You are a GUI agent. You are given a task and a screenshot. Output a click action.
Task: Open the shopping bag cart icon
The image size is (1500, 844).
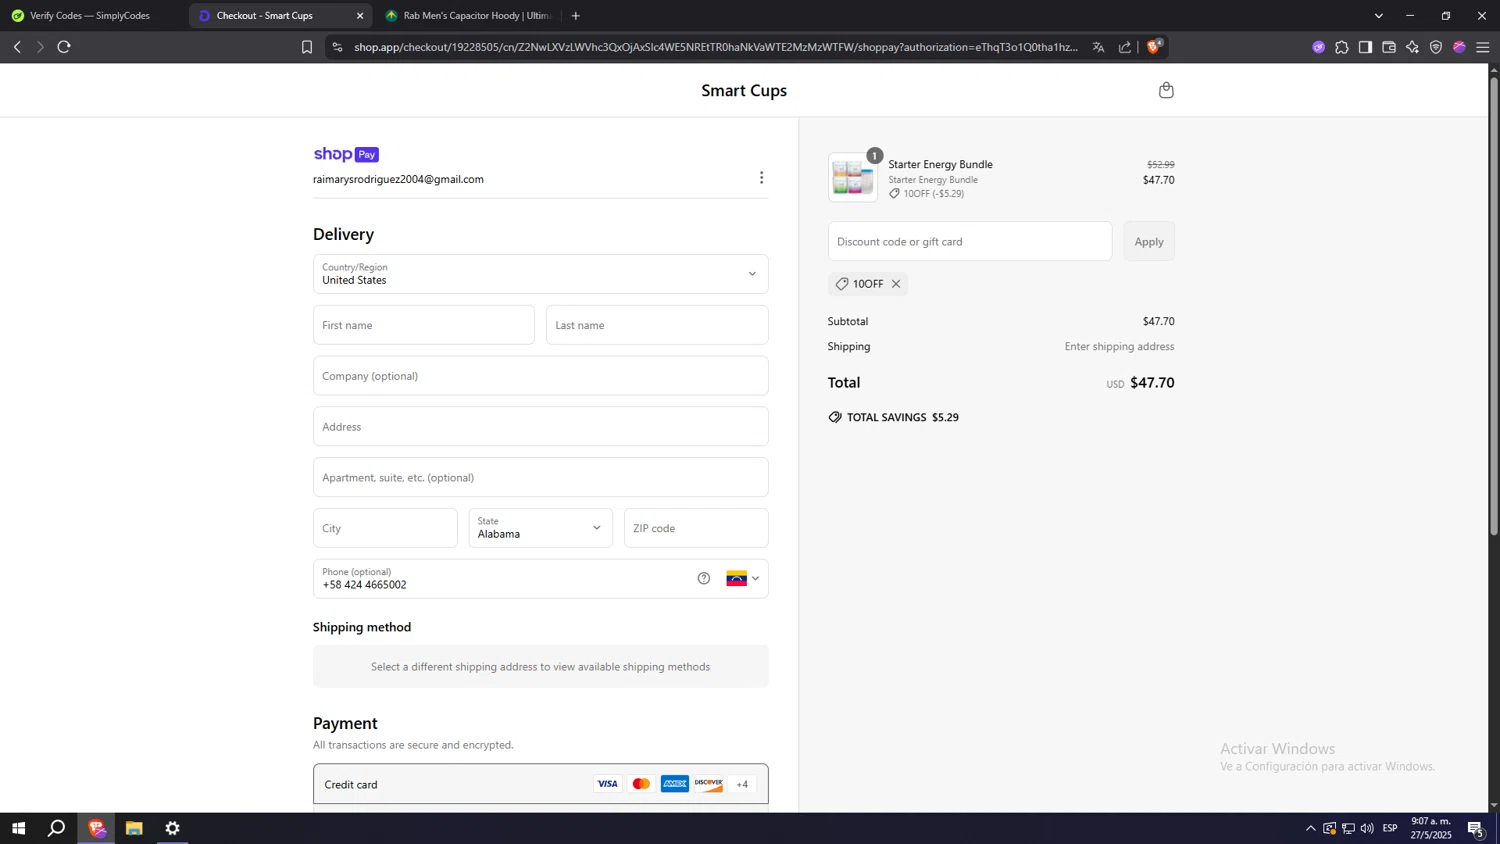[x=1166, y=90]
